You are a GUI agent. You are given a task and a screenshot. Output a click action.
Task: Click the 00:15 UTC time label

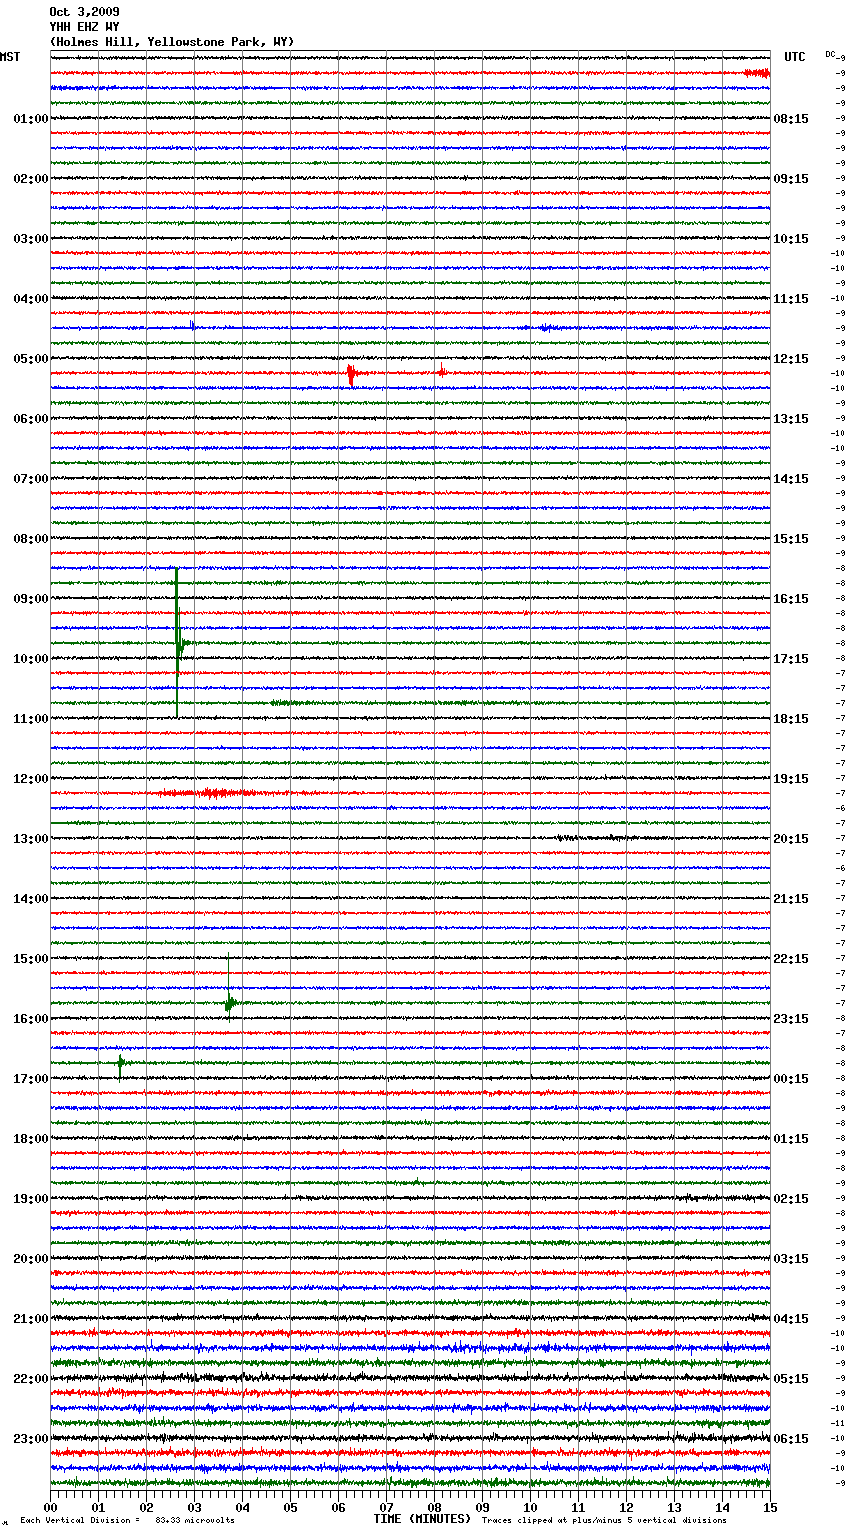(x=791, y=1079)
